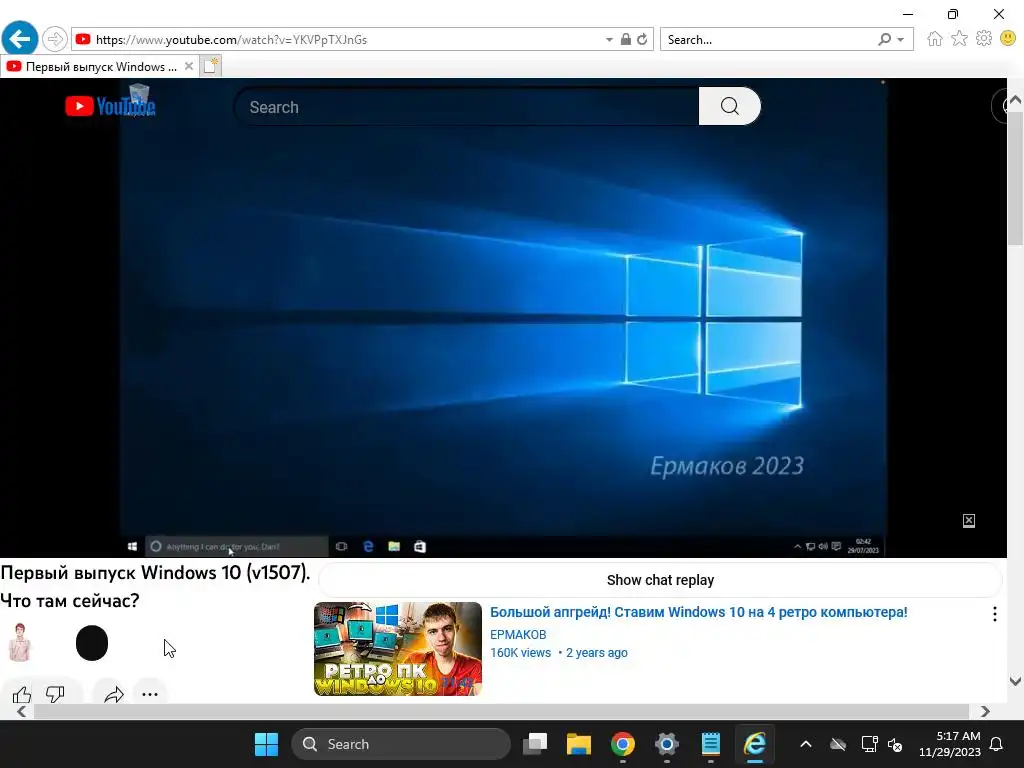Click the vertical scrollbar thumb
This screenshot has height=768, width=1024.
[x=1016, y=176]
